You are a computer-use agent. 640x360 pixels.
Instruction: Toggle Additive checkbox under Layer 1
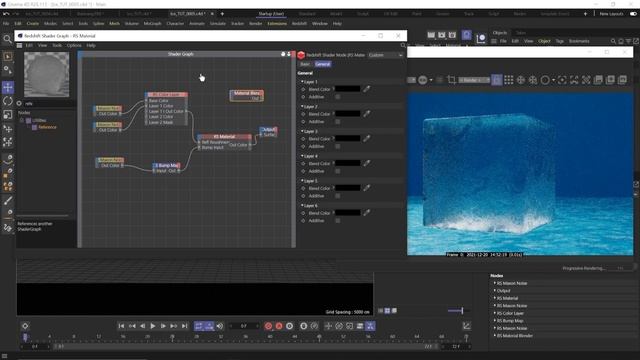338,97
